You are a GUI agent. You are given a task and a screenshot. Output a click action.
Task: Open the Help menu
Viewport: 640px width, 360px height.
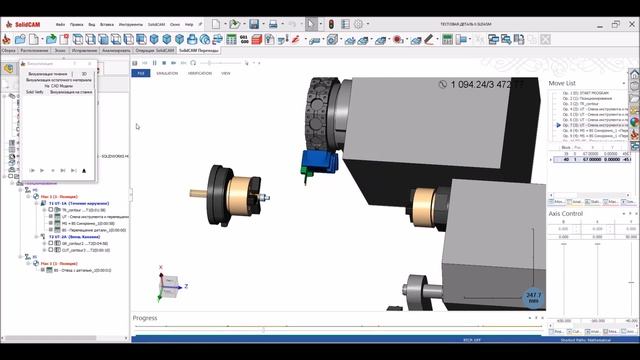(x=189, y=24)
